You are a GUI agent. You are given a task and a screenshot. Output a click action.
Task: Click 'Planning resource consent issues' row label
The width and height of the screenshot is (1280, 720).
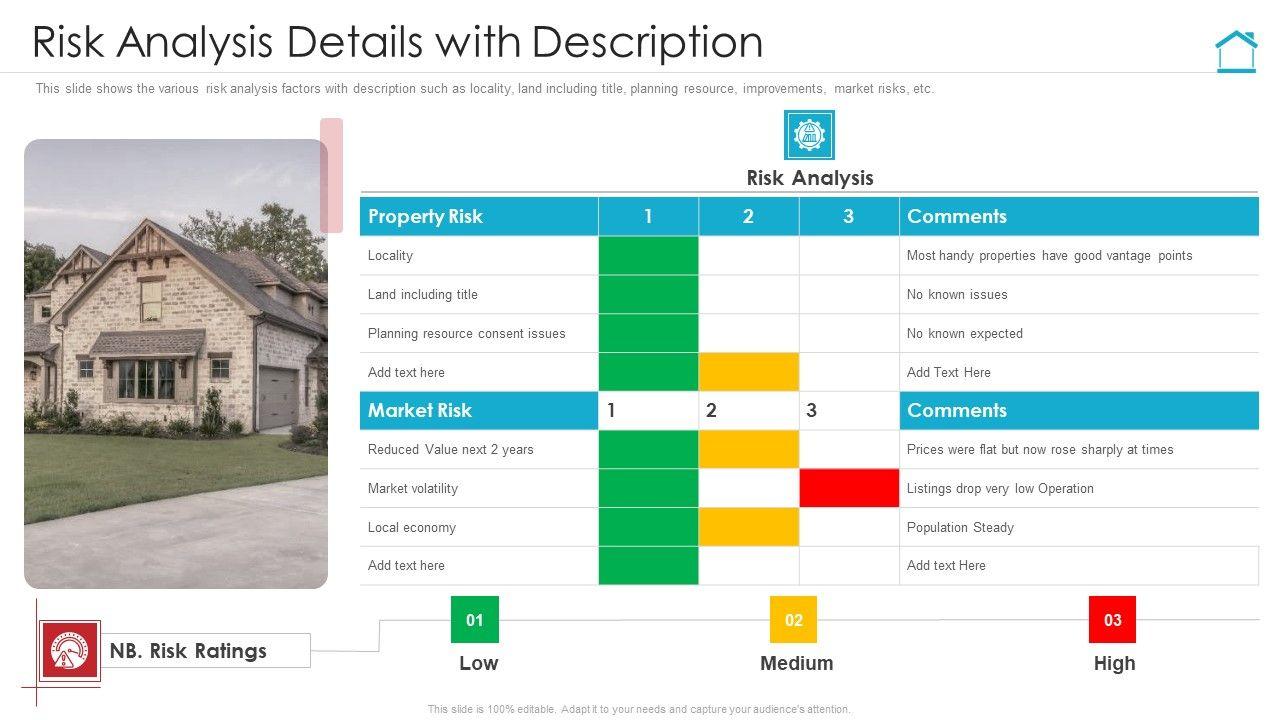coord(466,333)
